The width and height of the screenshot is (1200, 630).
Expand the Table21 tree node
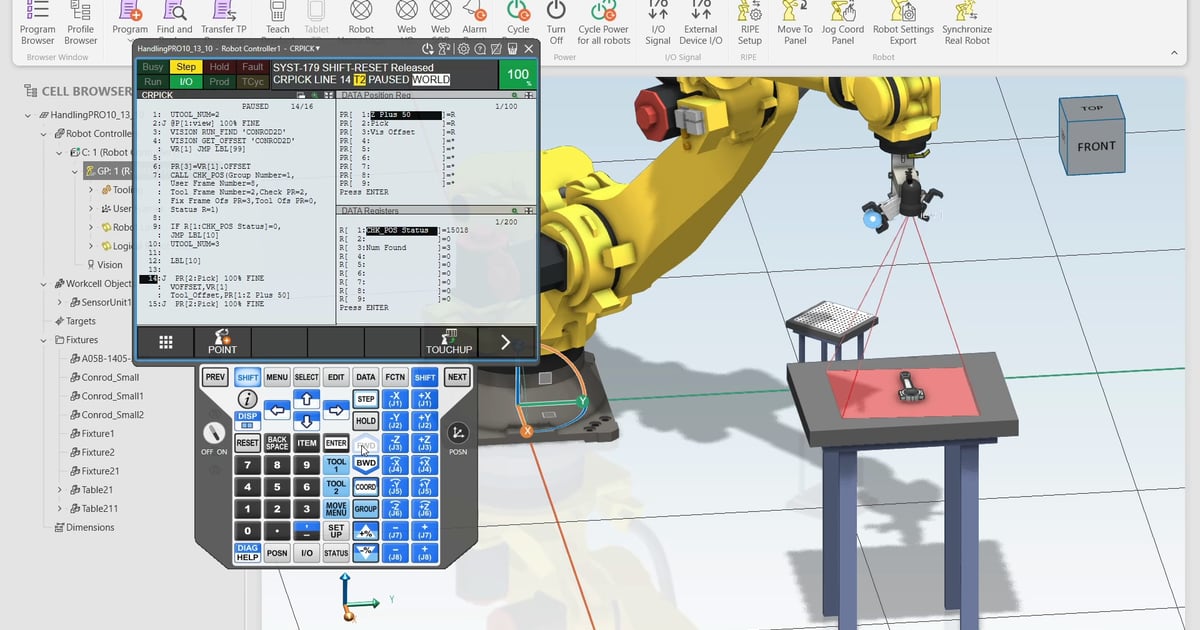(58, 490)
